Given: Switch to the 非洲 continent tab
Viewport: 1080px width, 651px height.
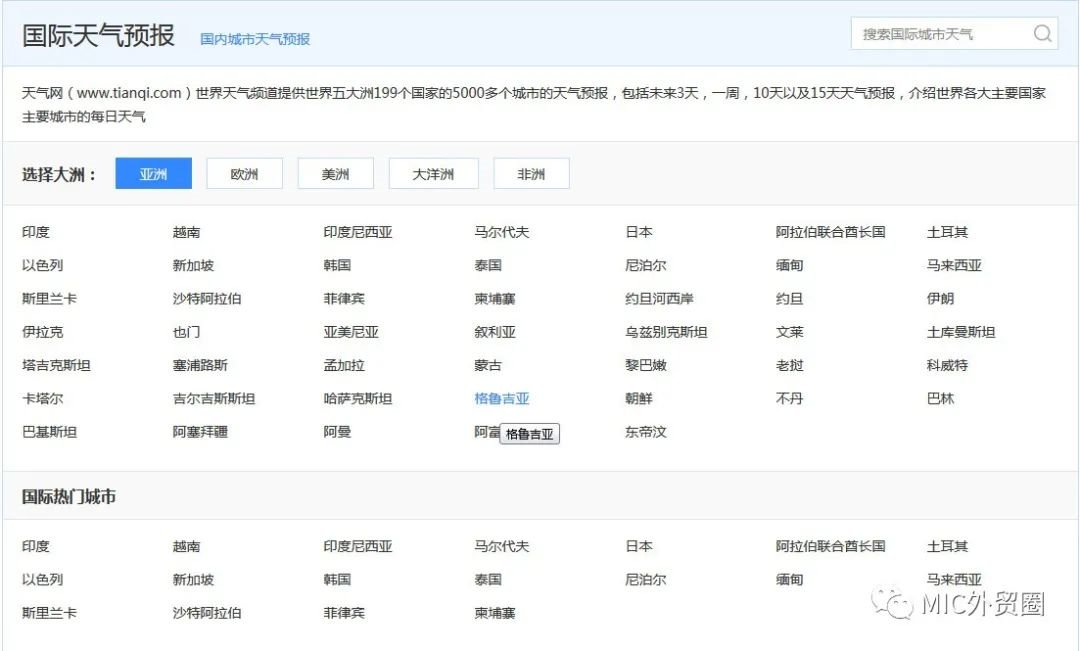Looking at the screenshot, I should [x=531, y=172].
